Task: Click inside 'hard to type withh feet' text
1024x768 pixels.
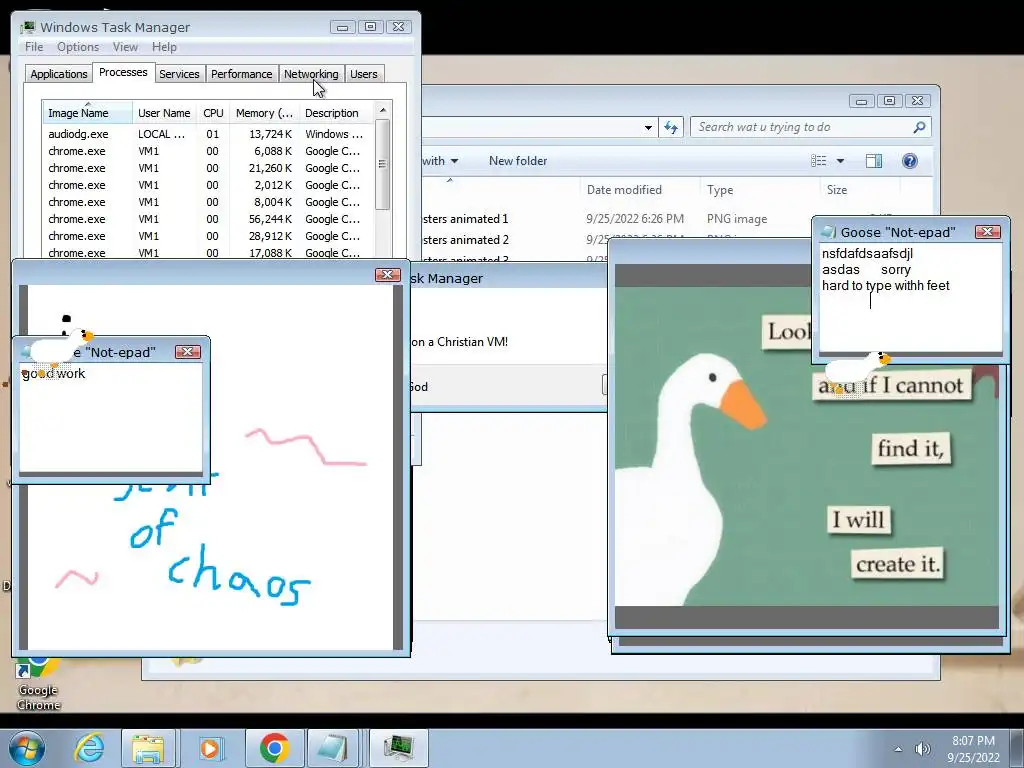Action: pyautogui.click(x=886, y=285)
